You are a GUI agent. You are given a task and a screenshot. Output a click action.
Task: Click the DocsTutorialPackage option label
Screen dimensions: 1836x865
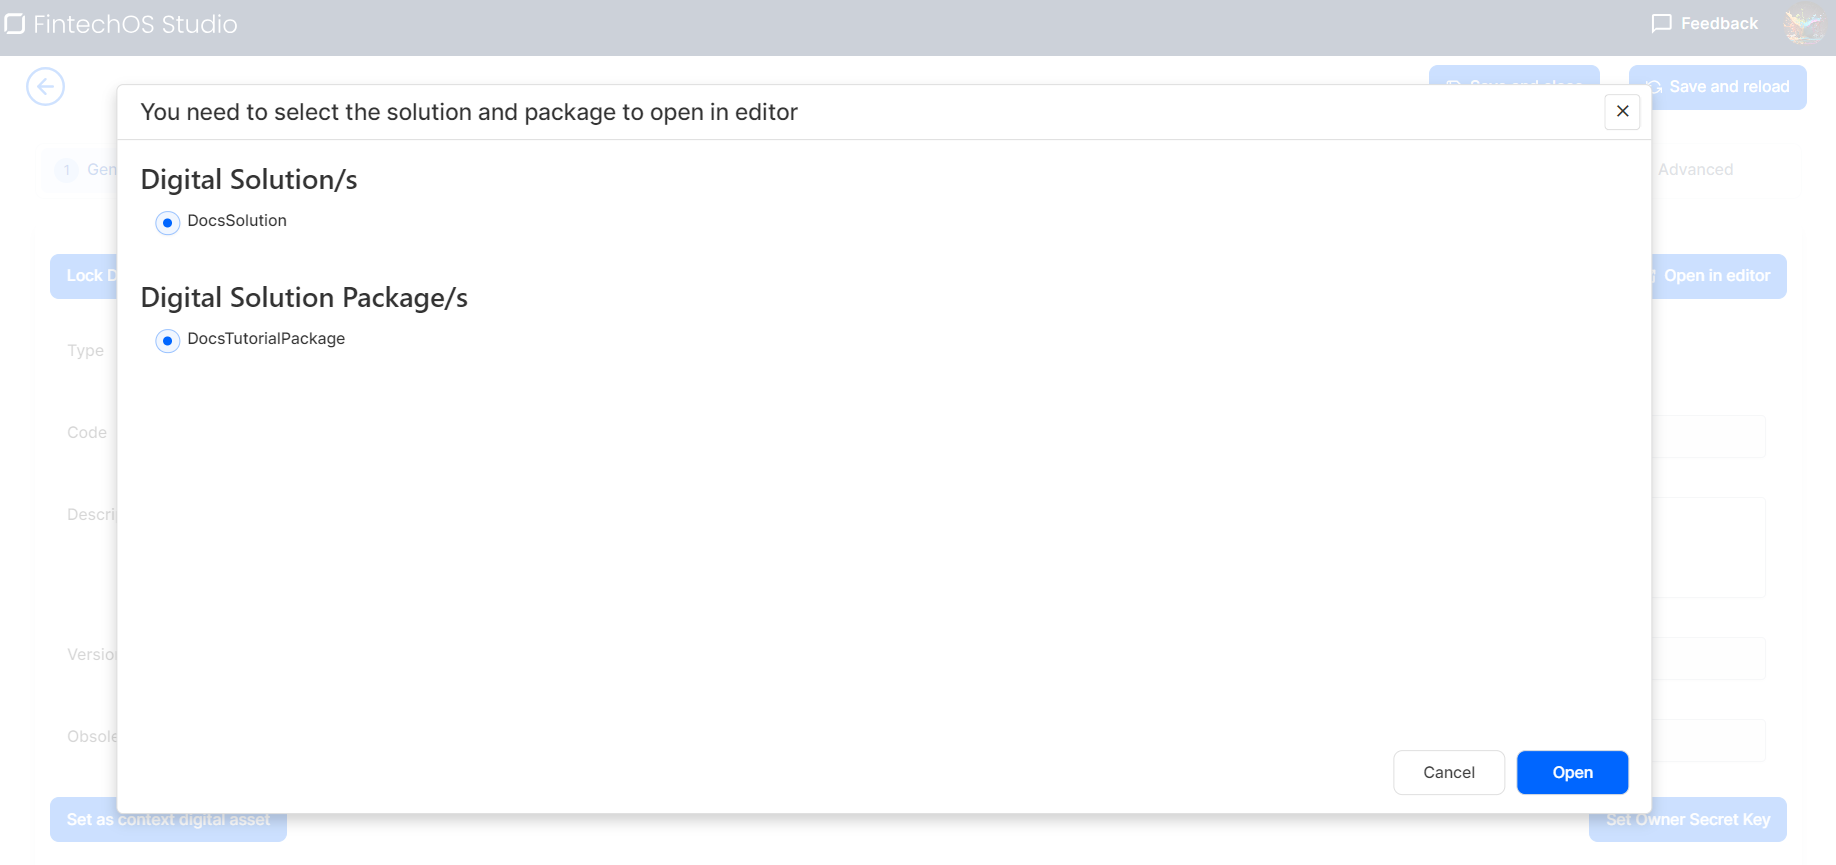266,339
